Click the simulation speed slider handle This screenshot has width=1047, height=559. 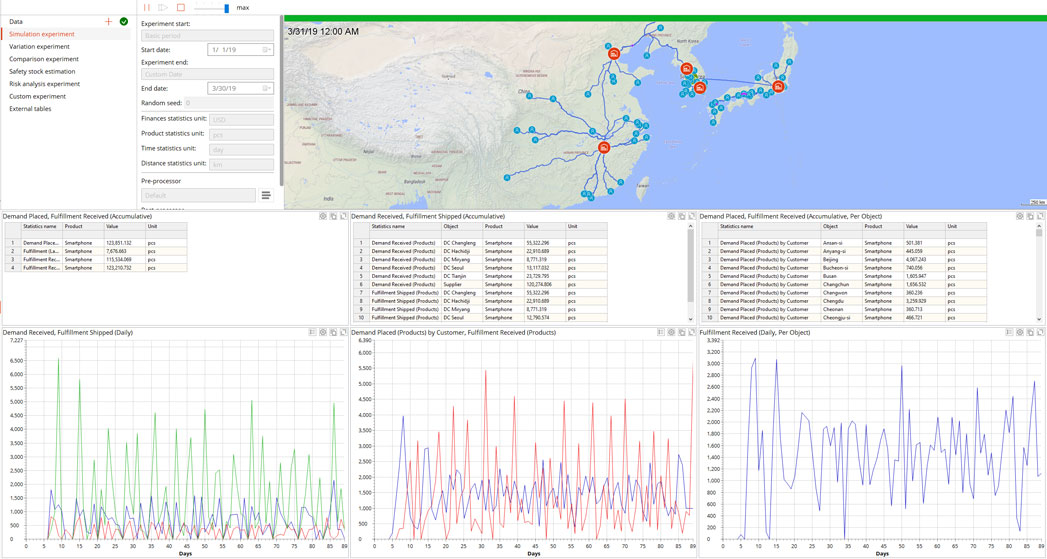[x=226, y=8]
